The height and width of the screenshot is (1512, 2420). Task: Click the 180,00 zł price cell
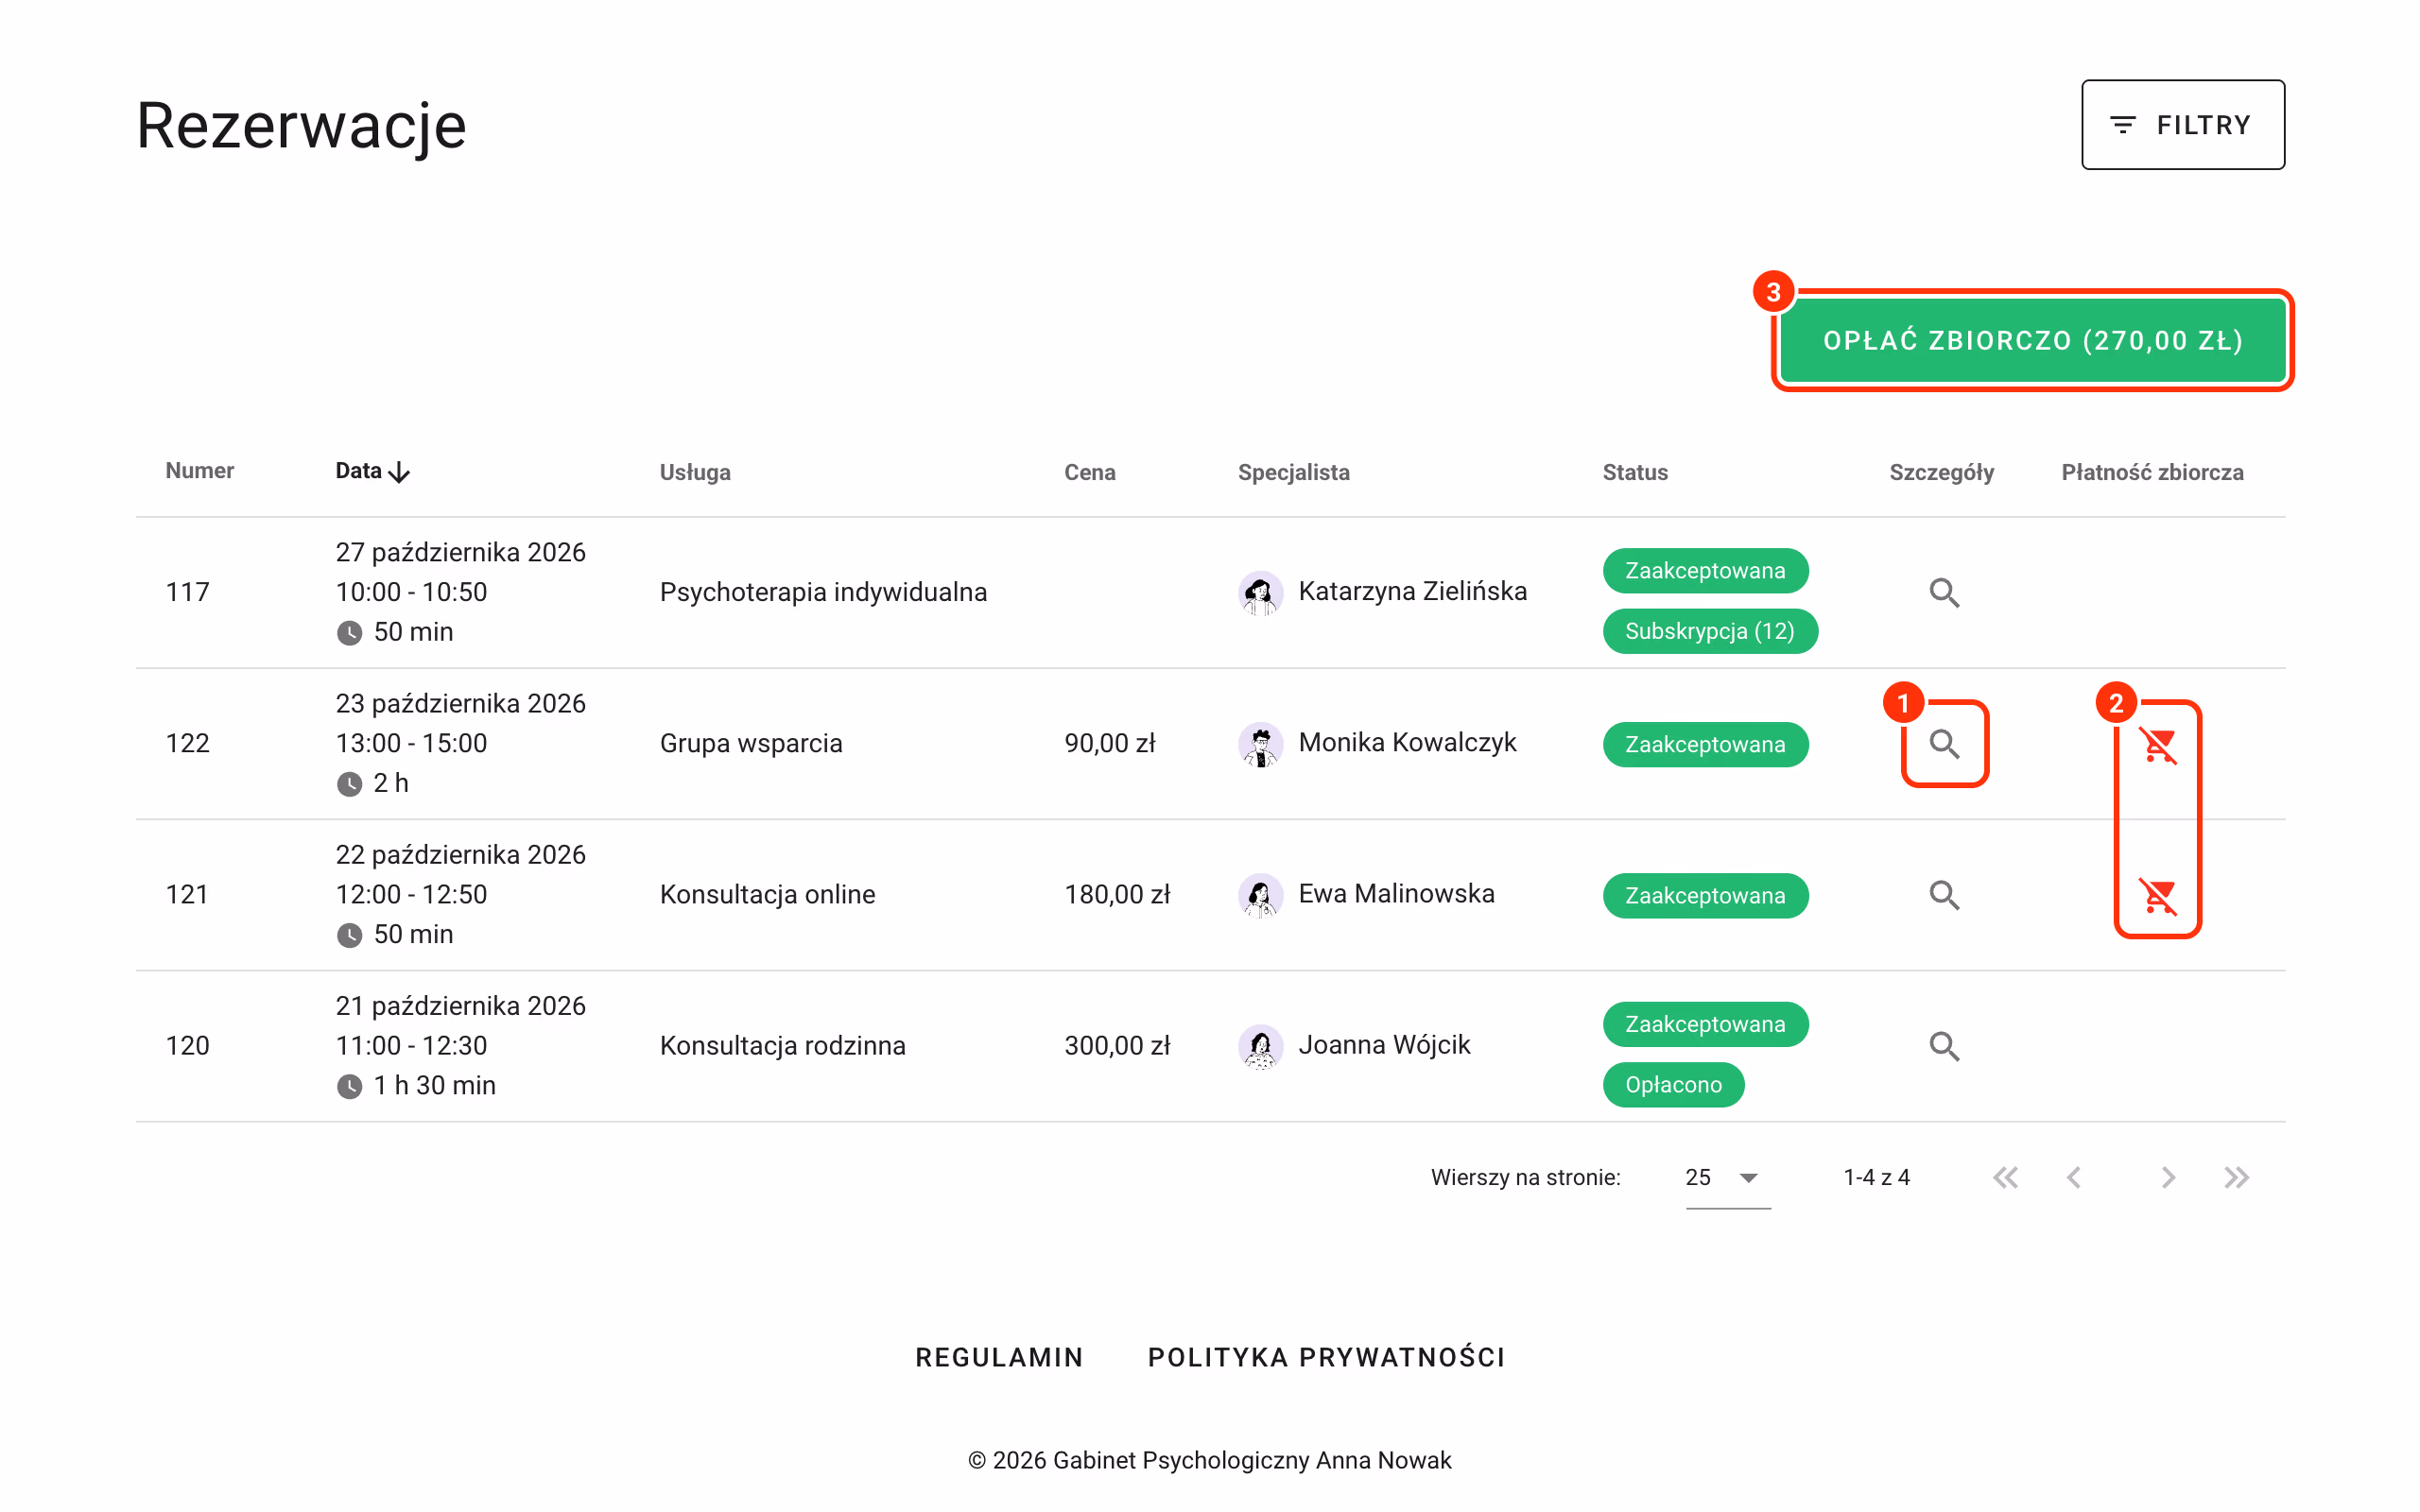coord(1117,894)
